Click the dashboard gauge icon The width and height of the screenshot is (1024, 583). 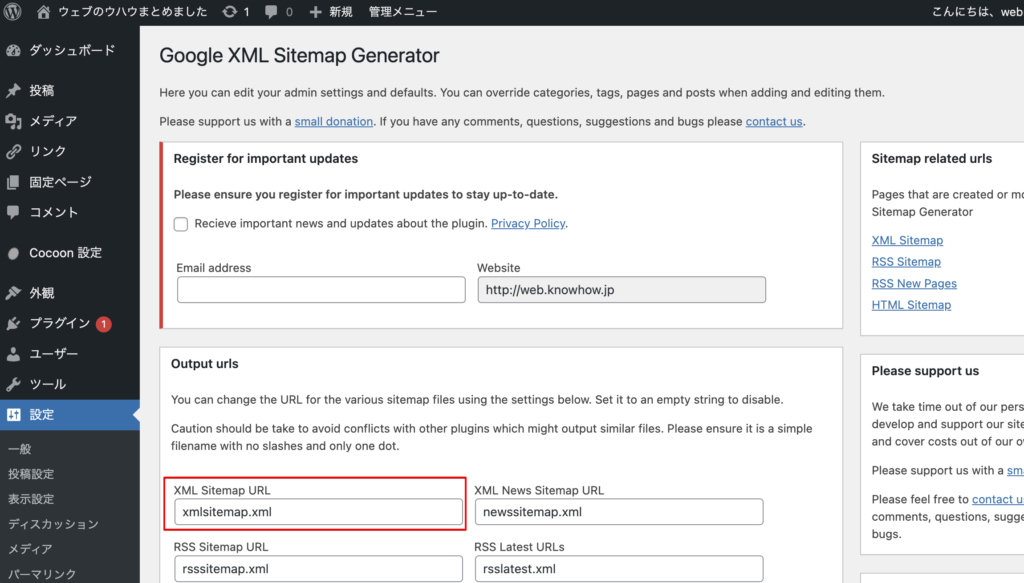13,50
